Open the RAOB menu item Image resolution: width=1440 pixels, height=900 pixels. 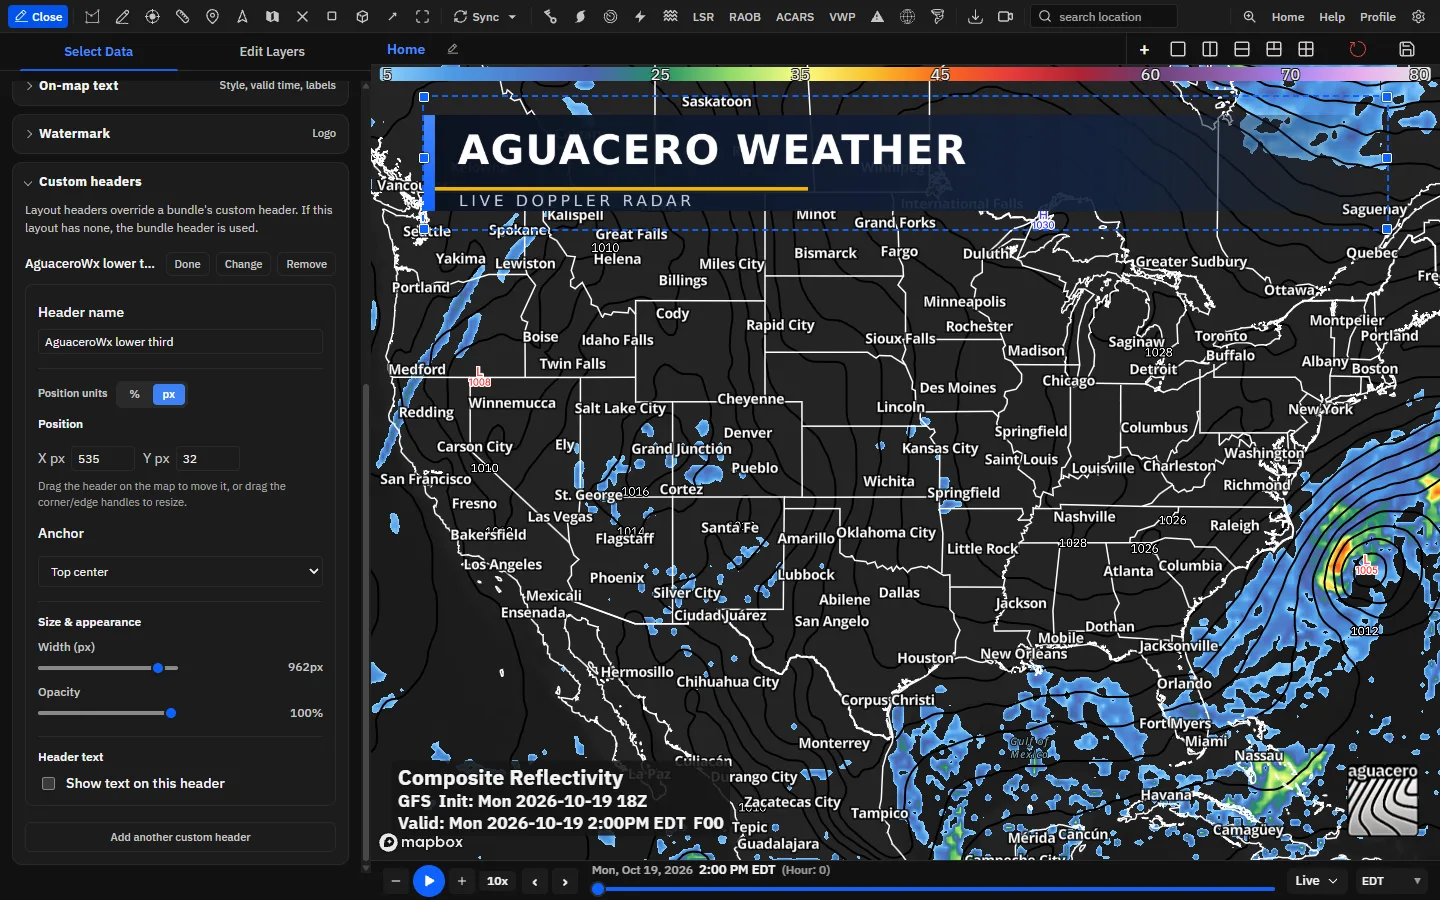745,17
